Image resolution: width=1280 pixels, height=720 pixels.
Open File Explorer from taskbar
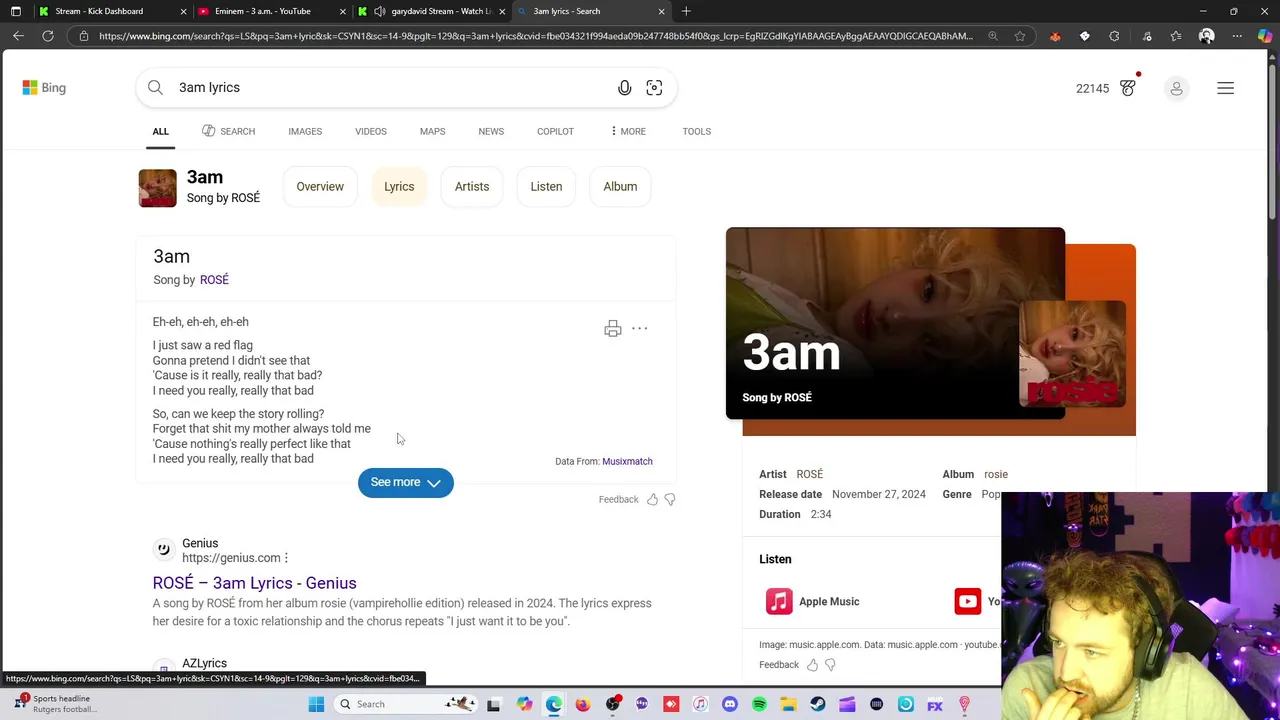pos(788,704)
